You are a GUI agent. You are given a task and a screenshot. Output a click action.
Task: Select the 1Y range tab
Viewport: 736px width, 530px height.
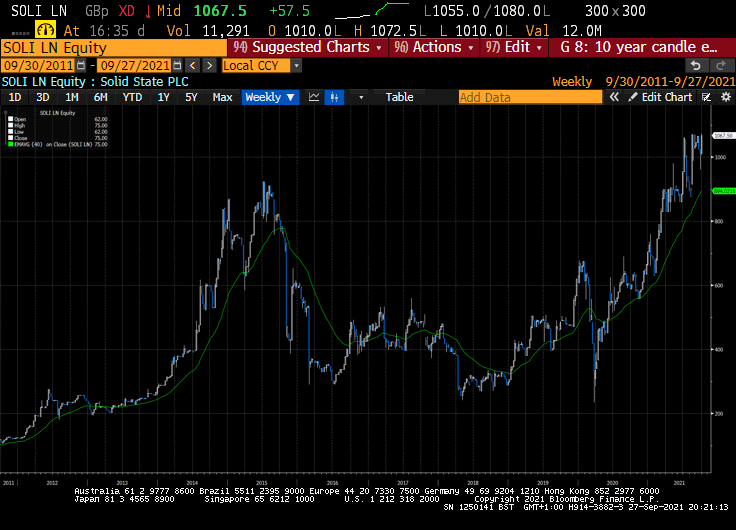pyautogui.click(x=163, y=97)
